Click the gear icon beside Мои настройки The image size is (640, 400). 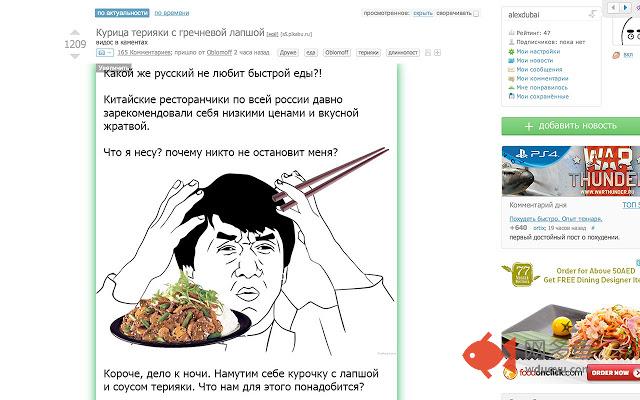click(x=511, y=51)
